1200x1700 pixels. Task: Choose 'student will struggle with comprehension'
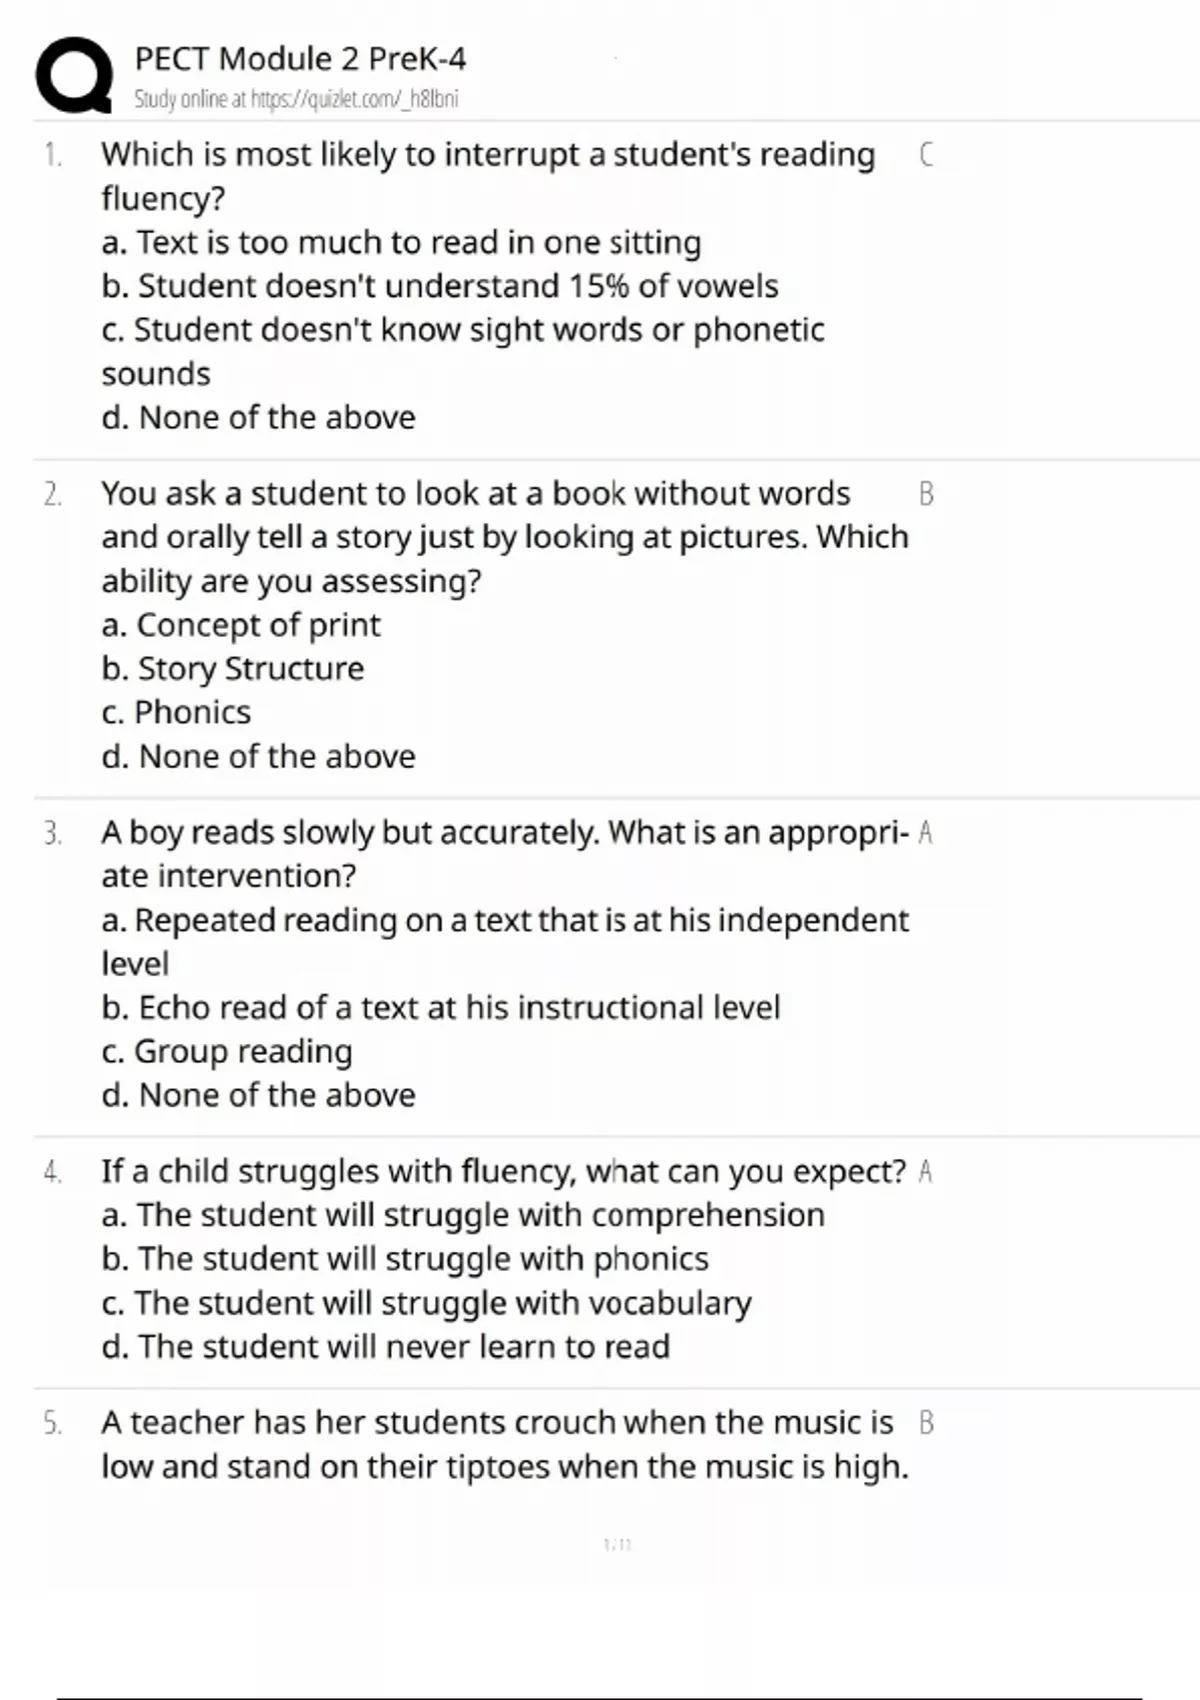[463, 1215]
